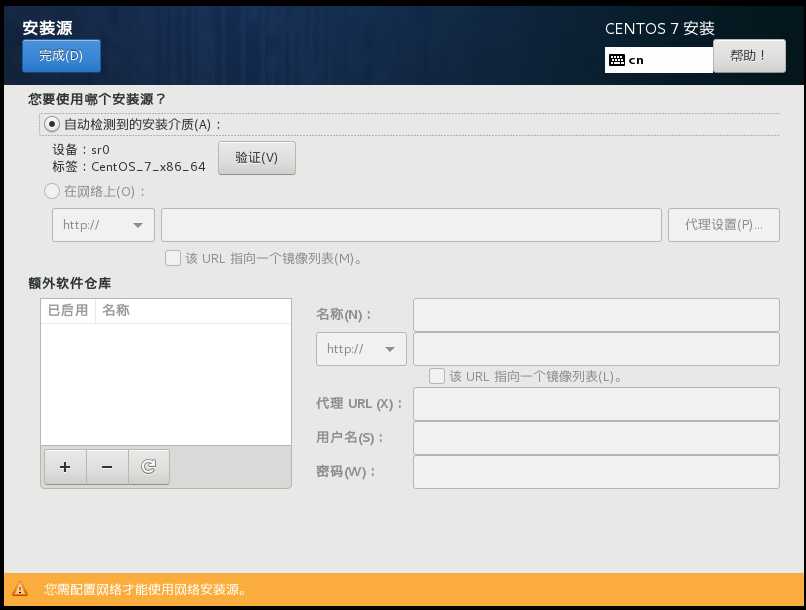Click the 验证(V) verify button

pos(257,158)
